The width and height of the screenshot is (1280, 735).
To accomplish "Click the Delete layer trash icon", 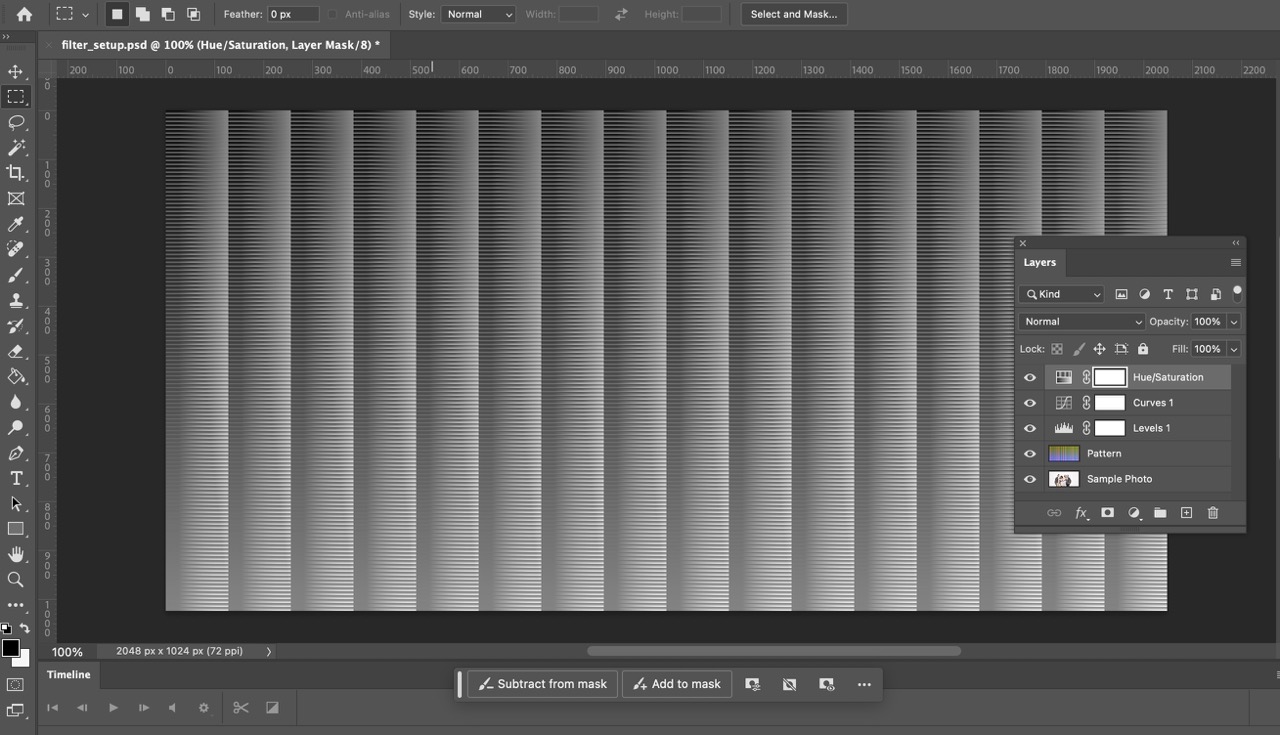I will click(x=1212, y=513).
